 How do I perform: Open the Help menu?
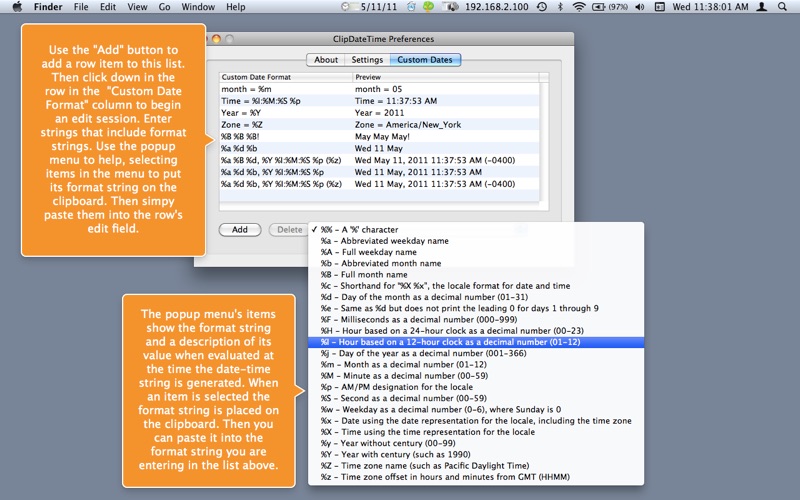coord(236,7)
